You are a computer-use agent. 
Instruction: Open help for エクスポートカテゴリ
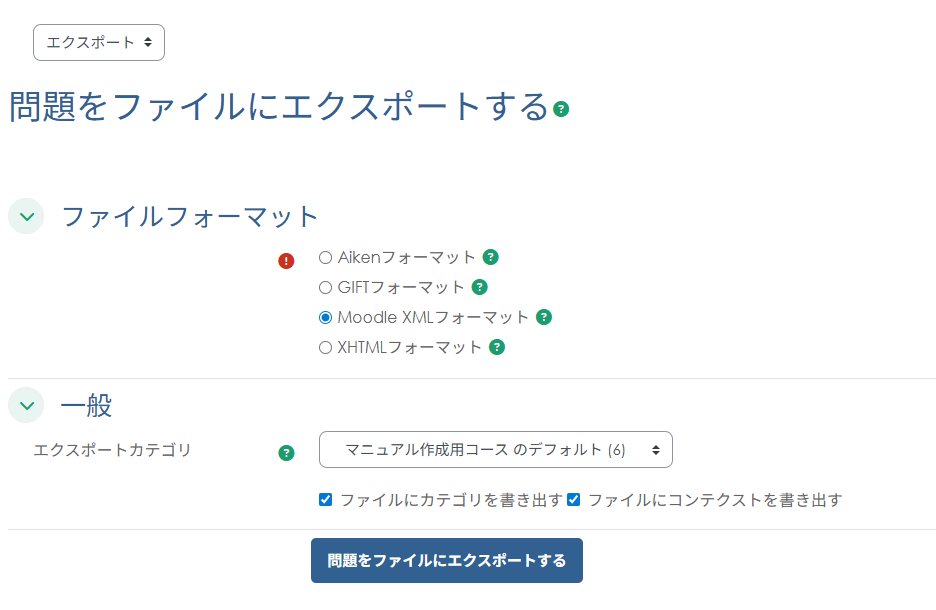click(x=287, y=451)
